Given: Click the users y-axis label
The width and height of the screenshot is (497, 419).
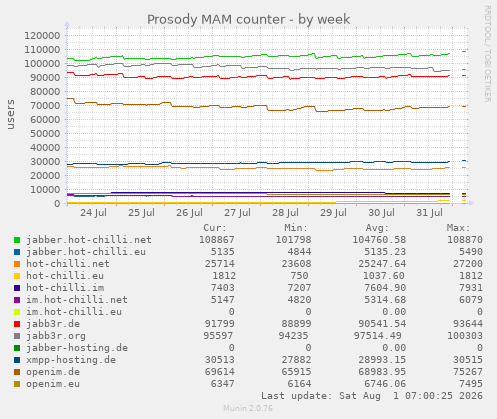Looking at the screenshot, I should coord(11,114).
